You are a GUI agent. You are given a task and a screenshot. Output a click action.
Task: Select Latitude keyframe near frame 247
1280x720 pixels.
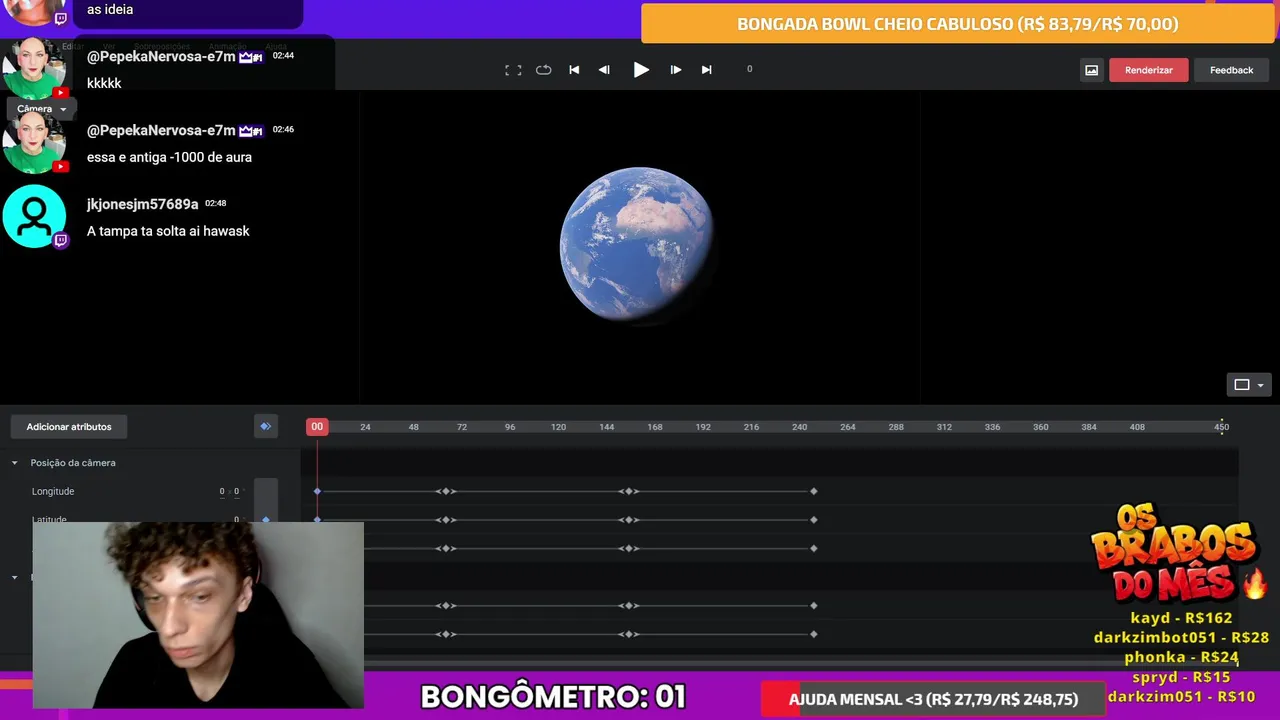(x=814, y=520)
